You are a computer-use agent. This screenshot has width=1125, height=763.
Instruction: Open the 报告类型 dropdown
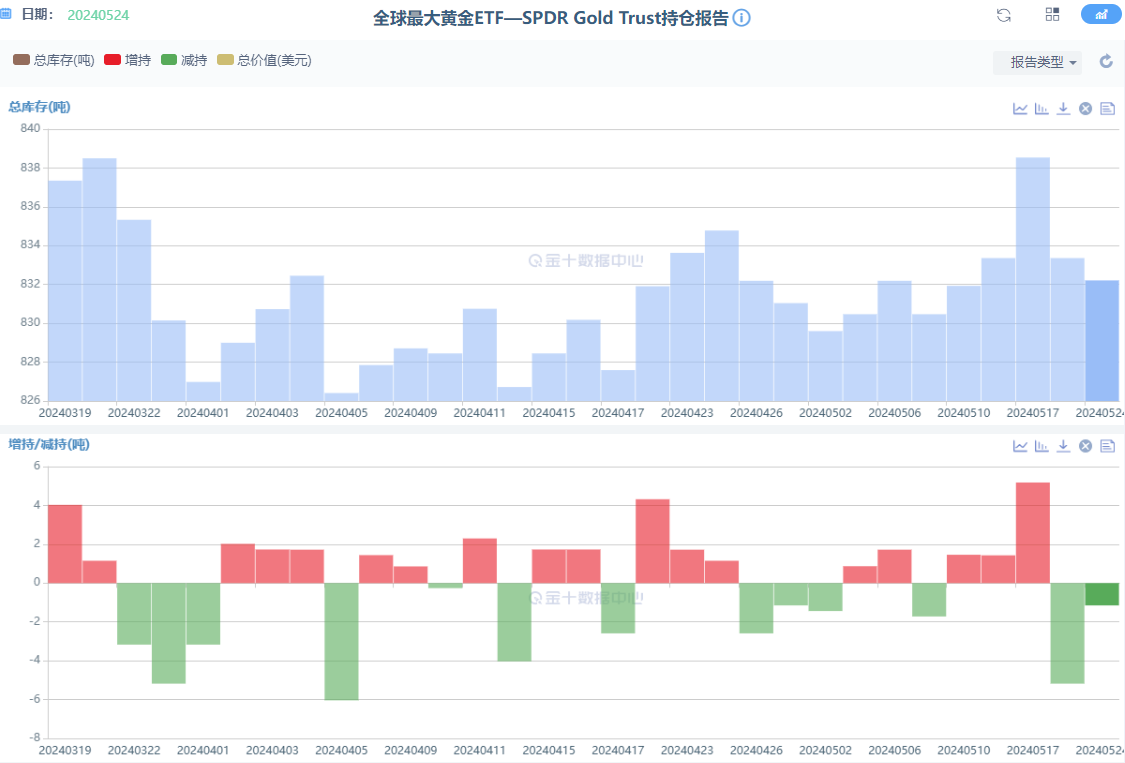click(x=1037, y=62)
